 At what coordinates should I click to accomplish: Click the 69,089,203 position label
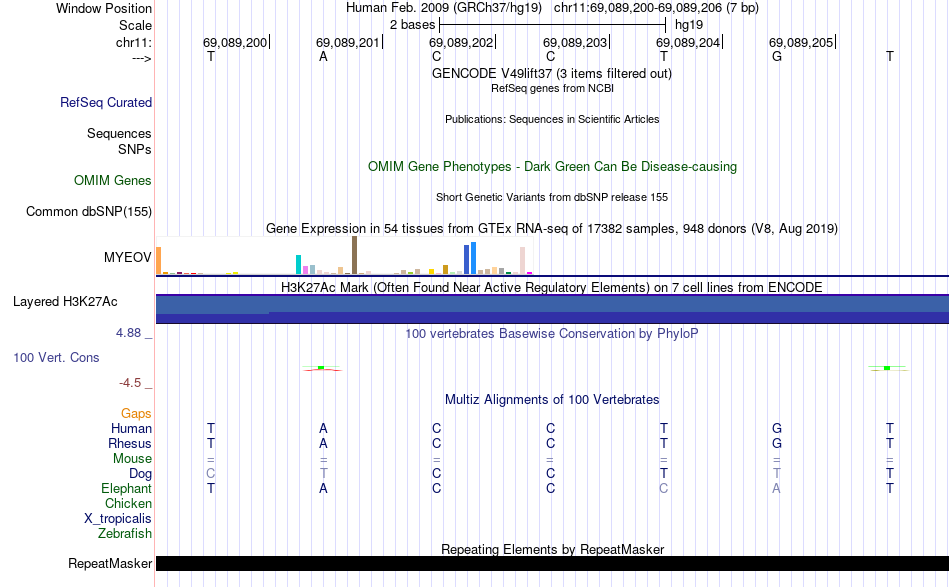(575, 42)
